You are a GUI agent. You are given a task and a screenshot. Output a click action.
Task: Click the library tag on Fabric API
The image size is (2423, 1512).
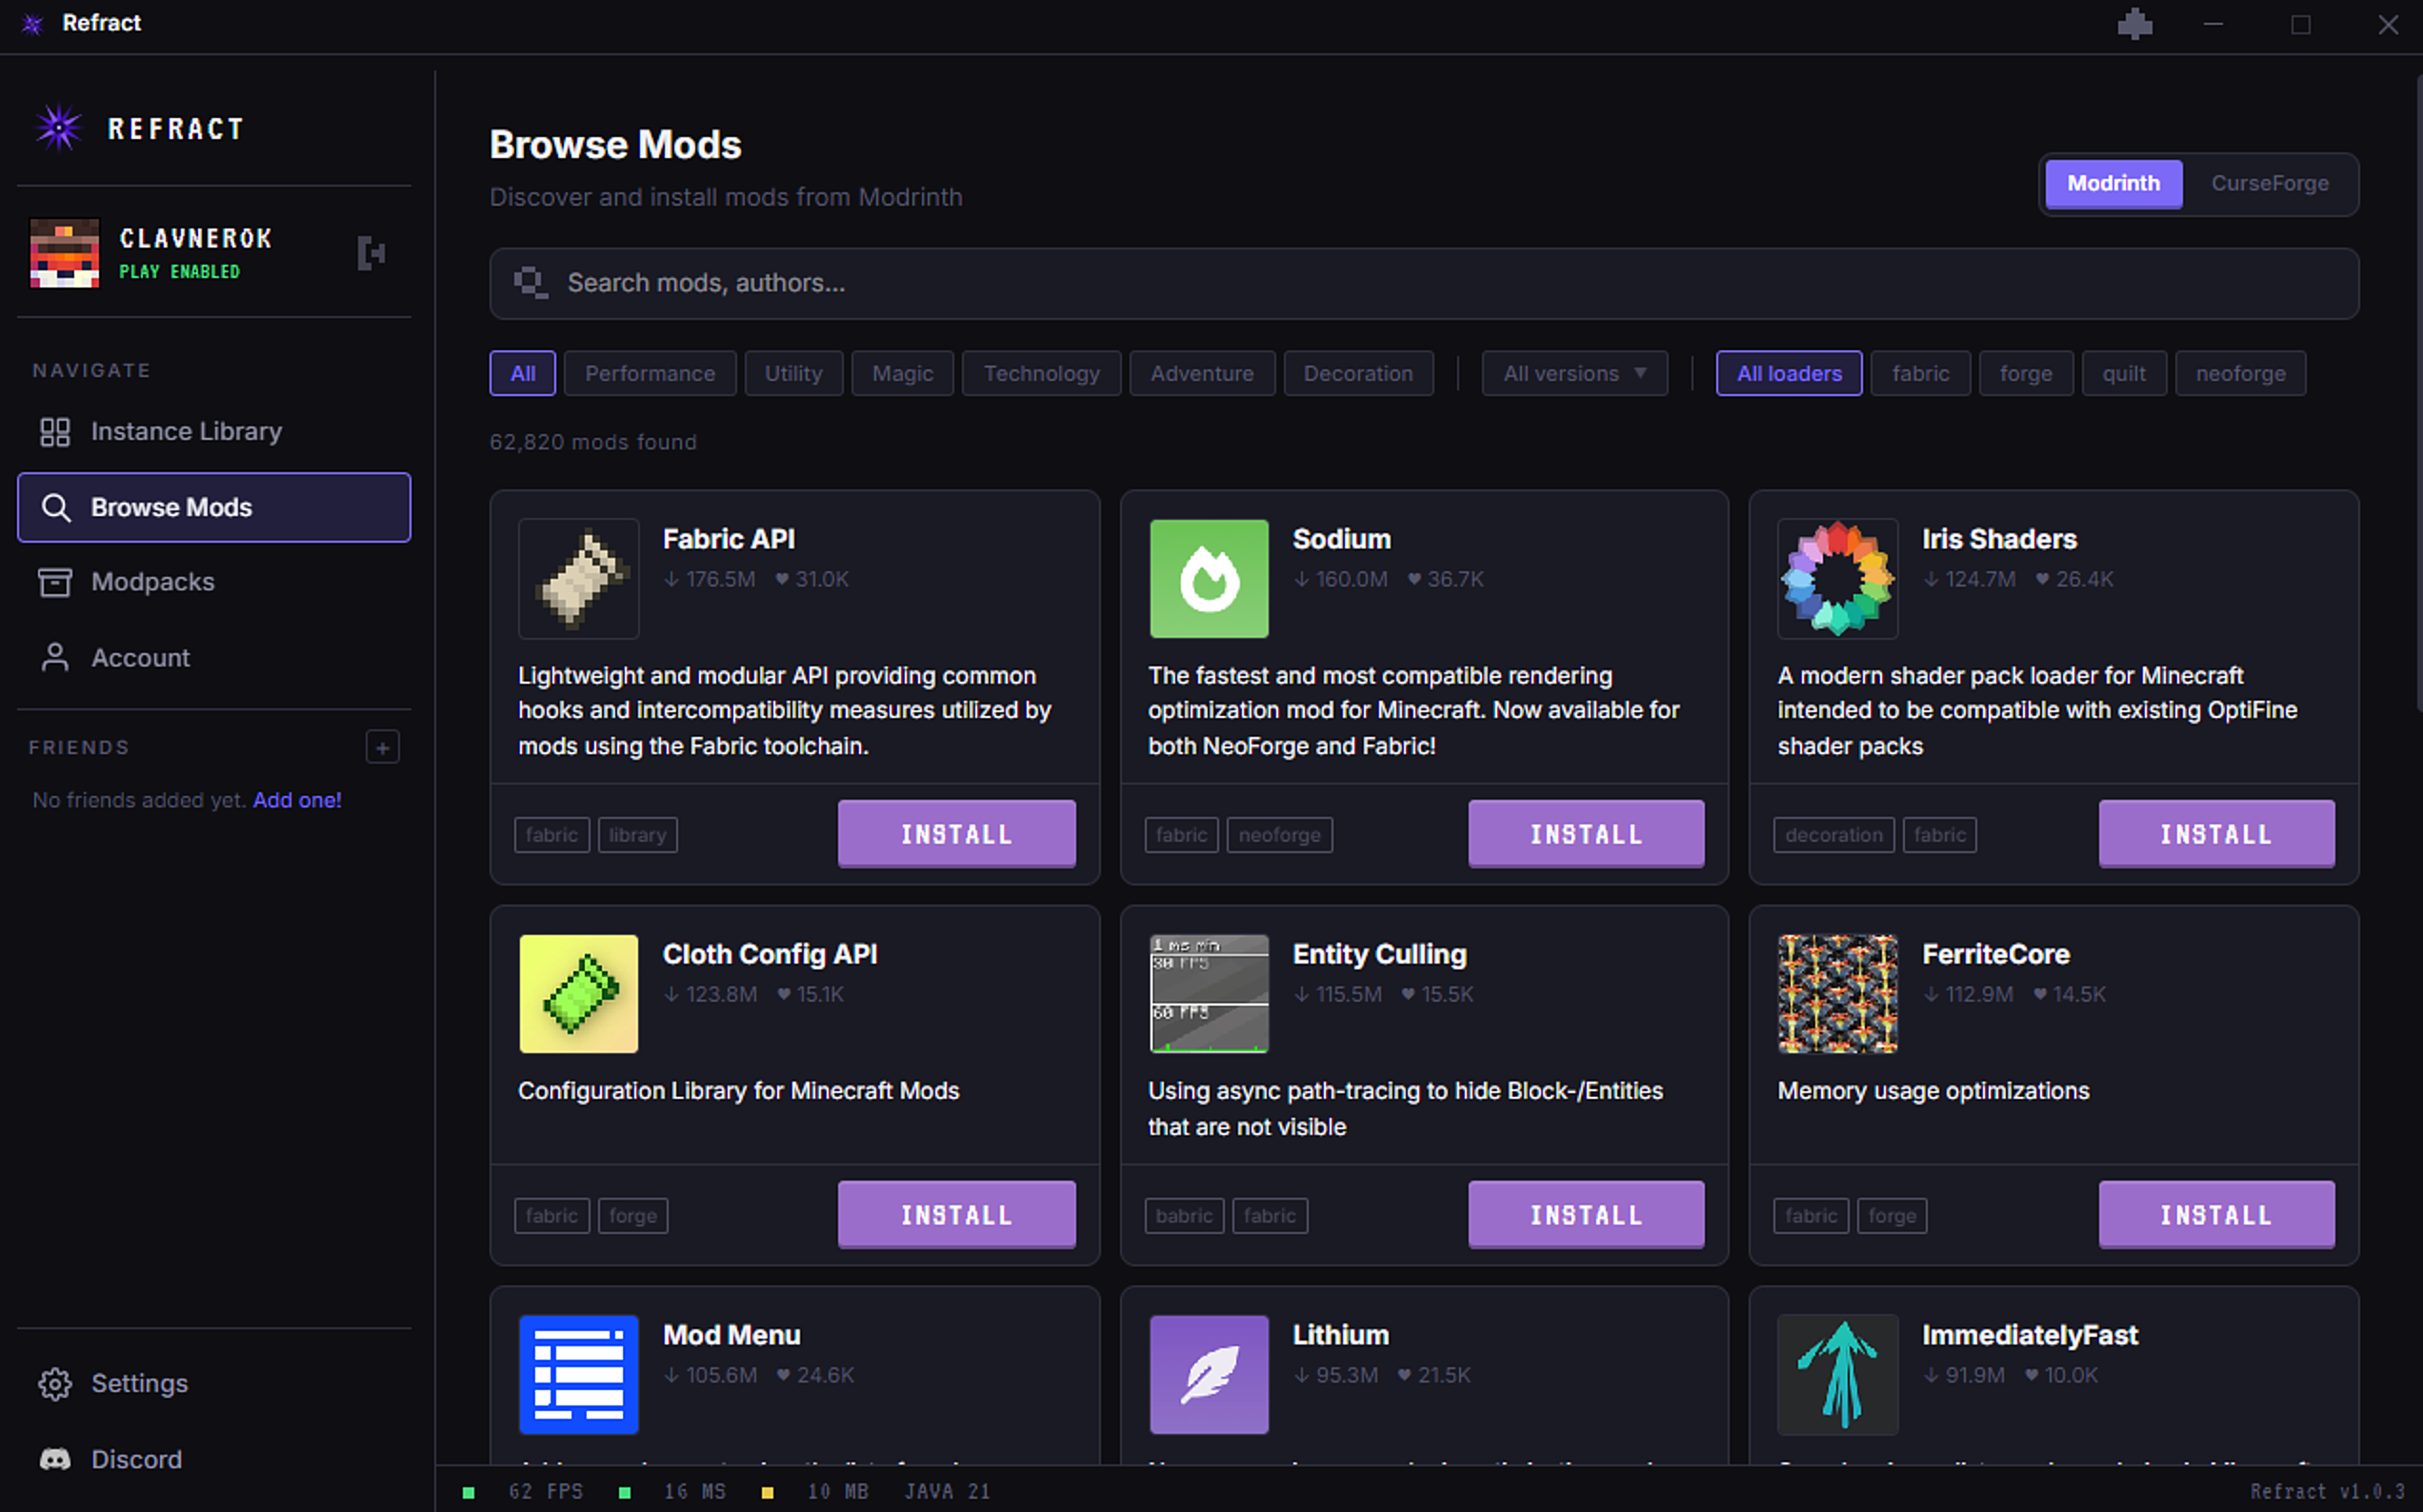637,835
